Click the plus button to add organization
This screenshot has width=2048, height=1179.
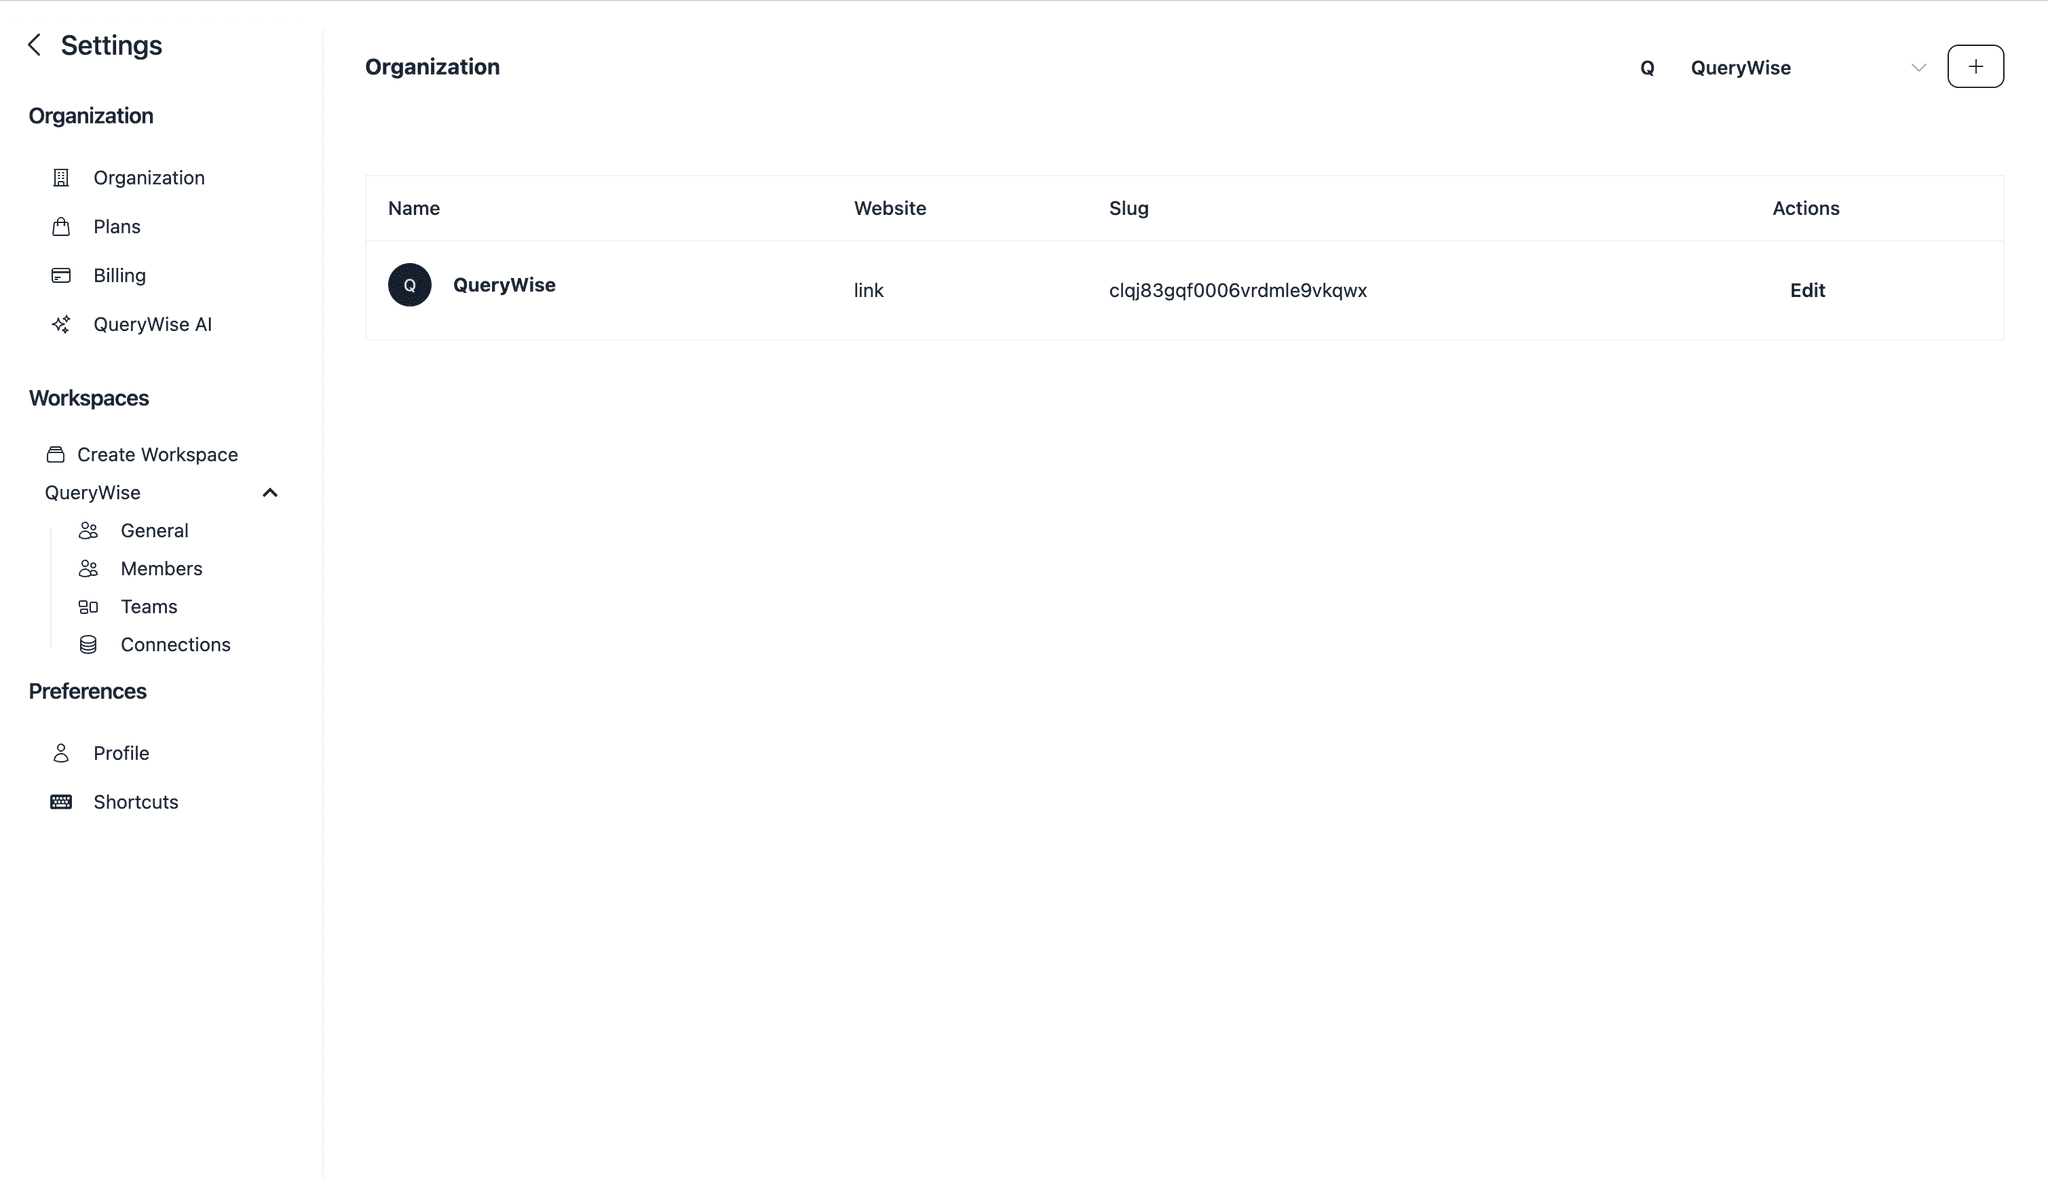click(1975, 67)
